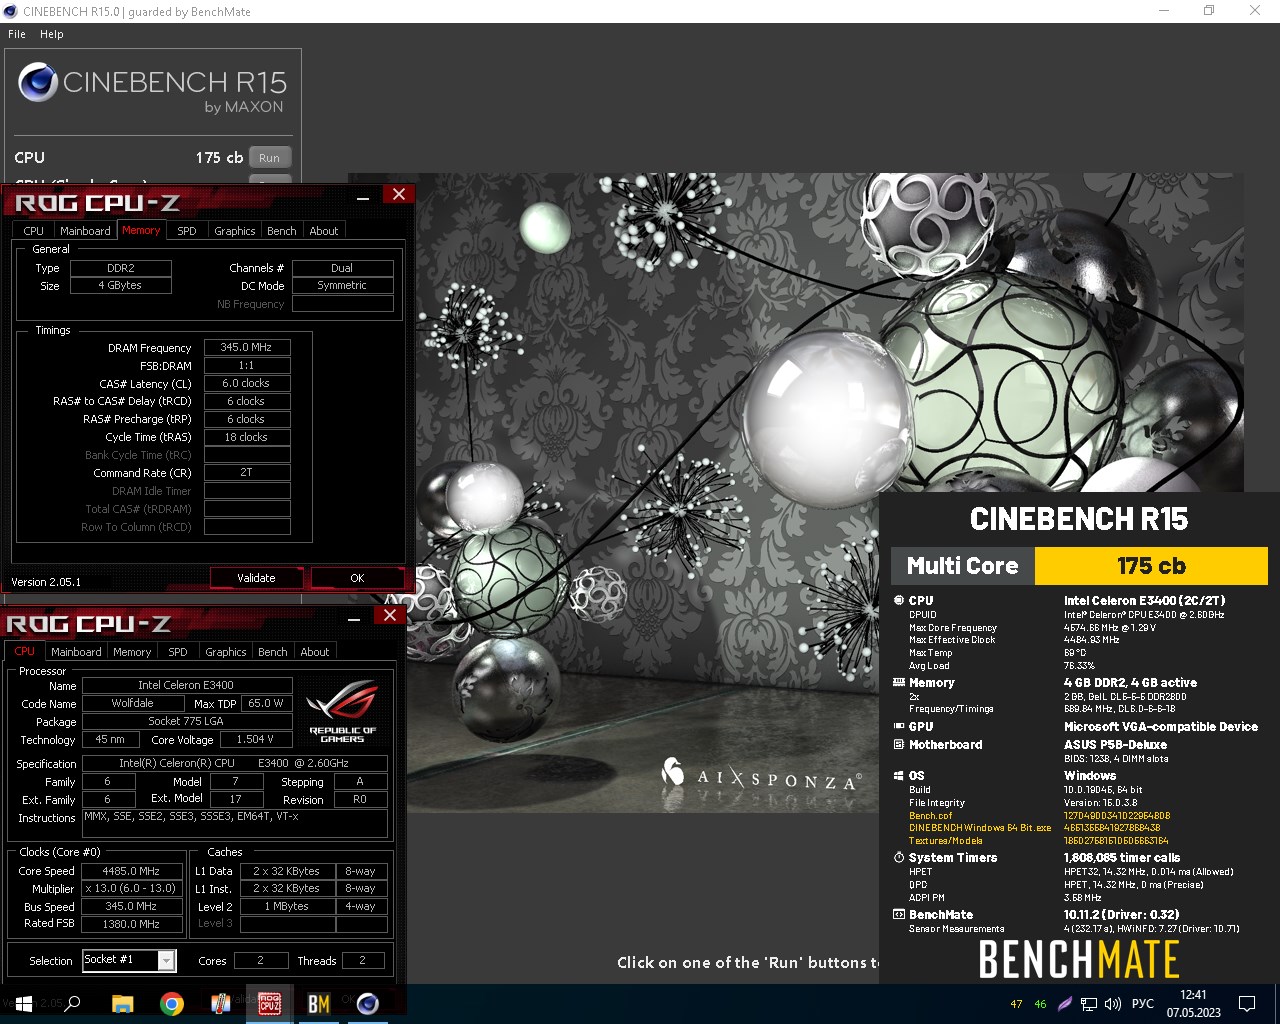Open the File menu in Cinebench
The height and width of the screenshot is (1024, 1280).
coord(17,34)
